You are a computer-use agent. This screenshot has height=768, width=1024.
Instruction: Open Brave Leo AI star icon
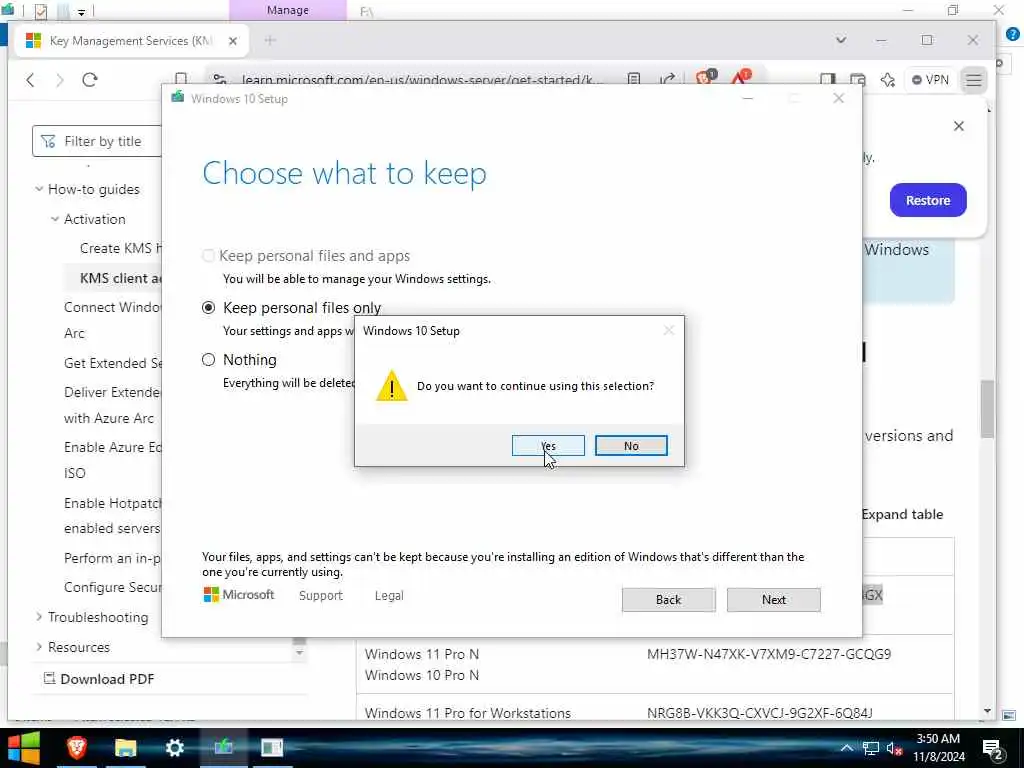[x=888, y=80]
